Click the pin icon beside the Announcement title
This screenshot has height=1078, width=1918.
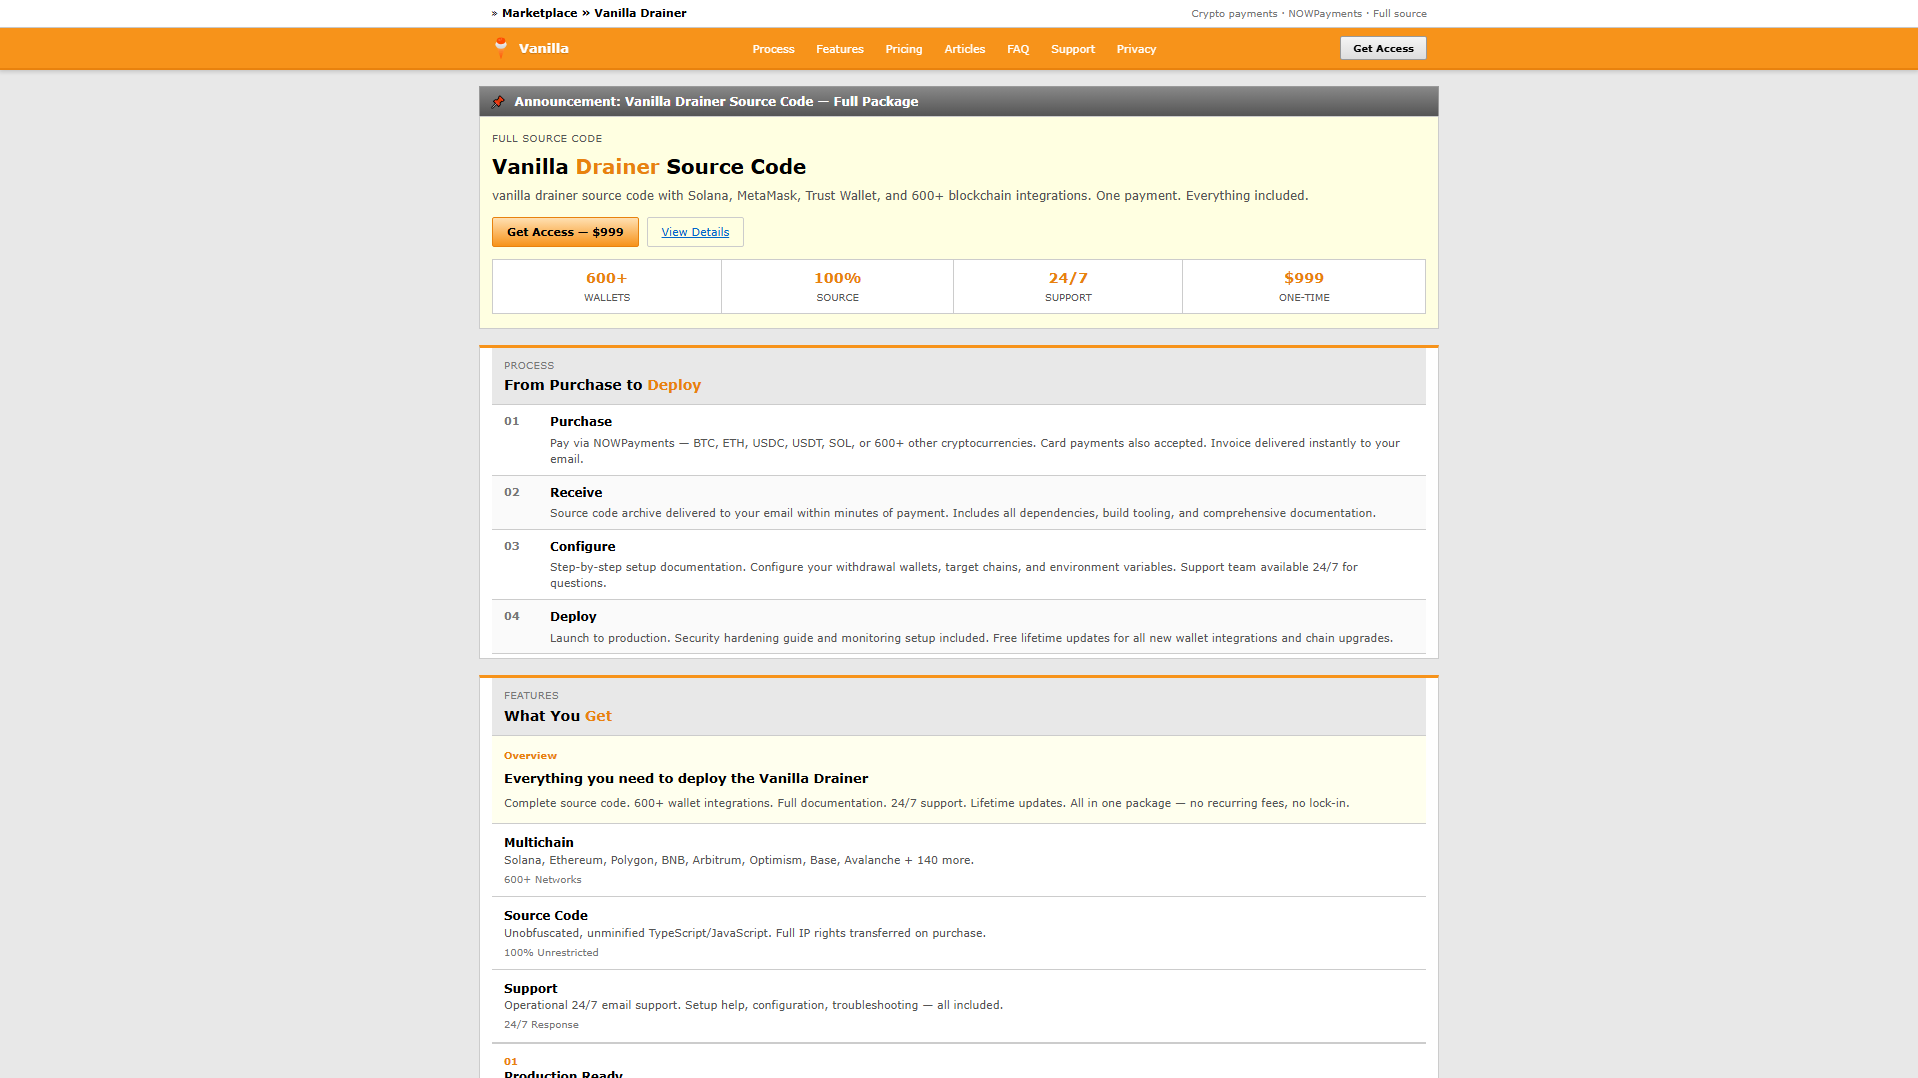click(x=498, y=101)
